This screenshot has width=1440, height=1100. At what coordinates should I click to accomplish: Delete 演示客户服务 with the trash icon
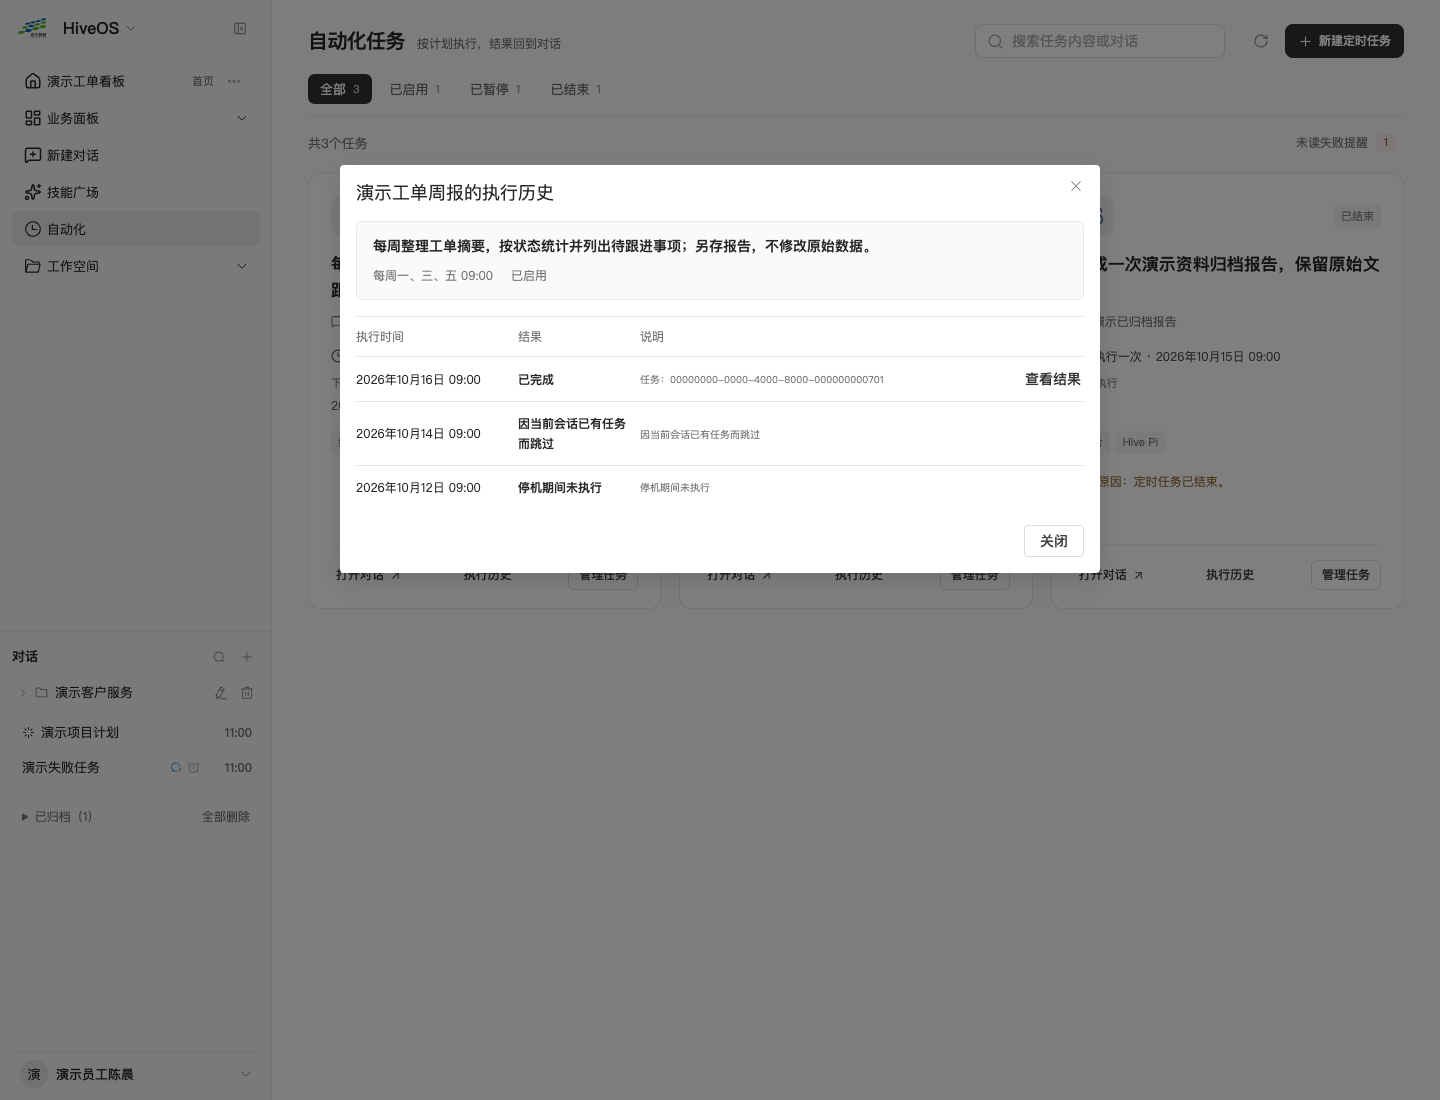click(247, 692)
